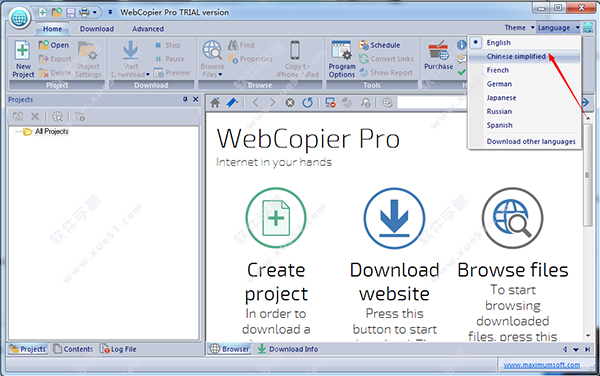The image size is (600, 376).
Task: Open Project Settings from the ribbon
Action: [x=88, y=59]
